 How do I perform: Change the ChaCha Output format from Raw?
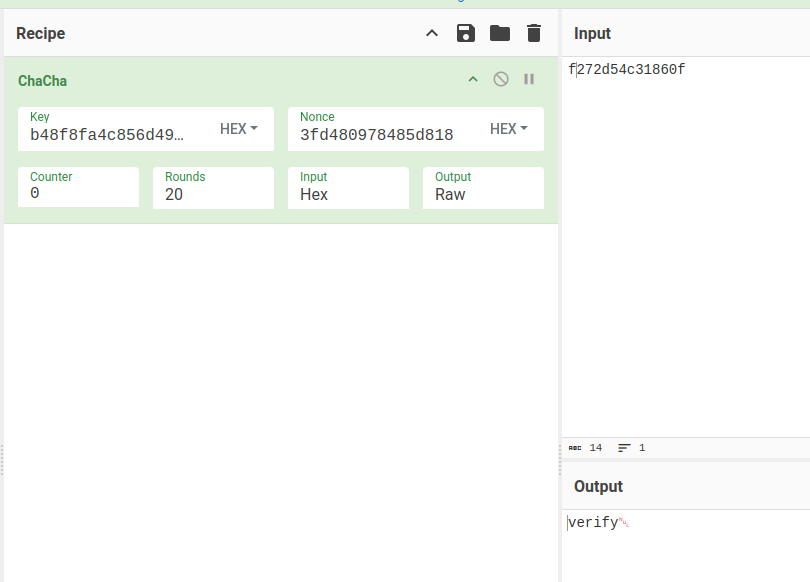[483, 194]
